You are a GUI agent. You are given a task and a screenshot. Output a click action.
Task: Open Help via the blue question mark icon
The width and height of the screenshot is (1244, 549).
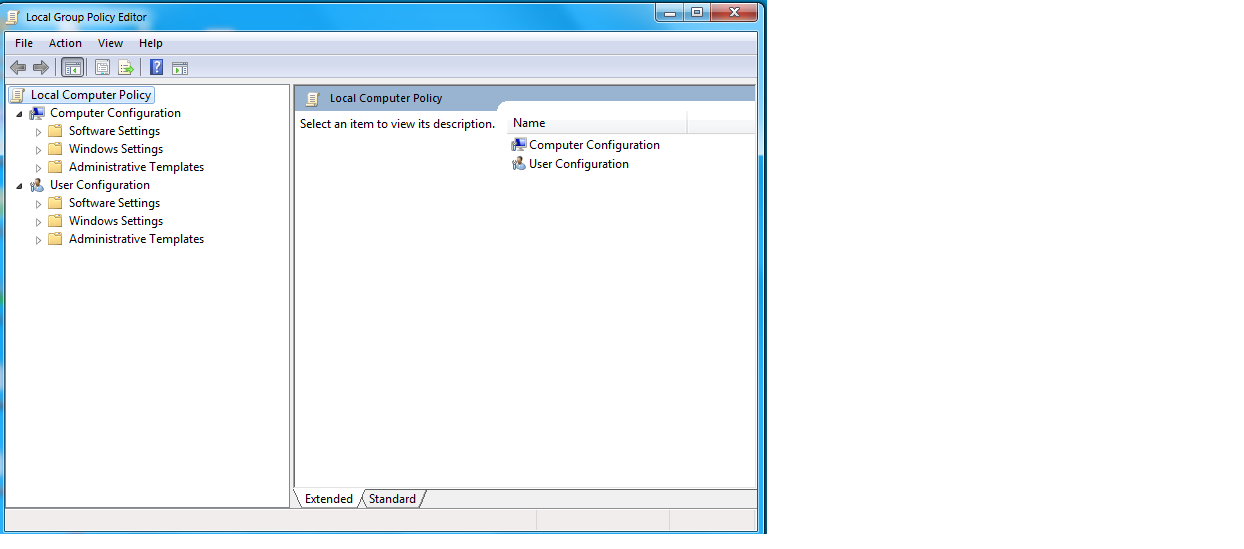click(x=156, y=68)
